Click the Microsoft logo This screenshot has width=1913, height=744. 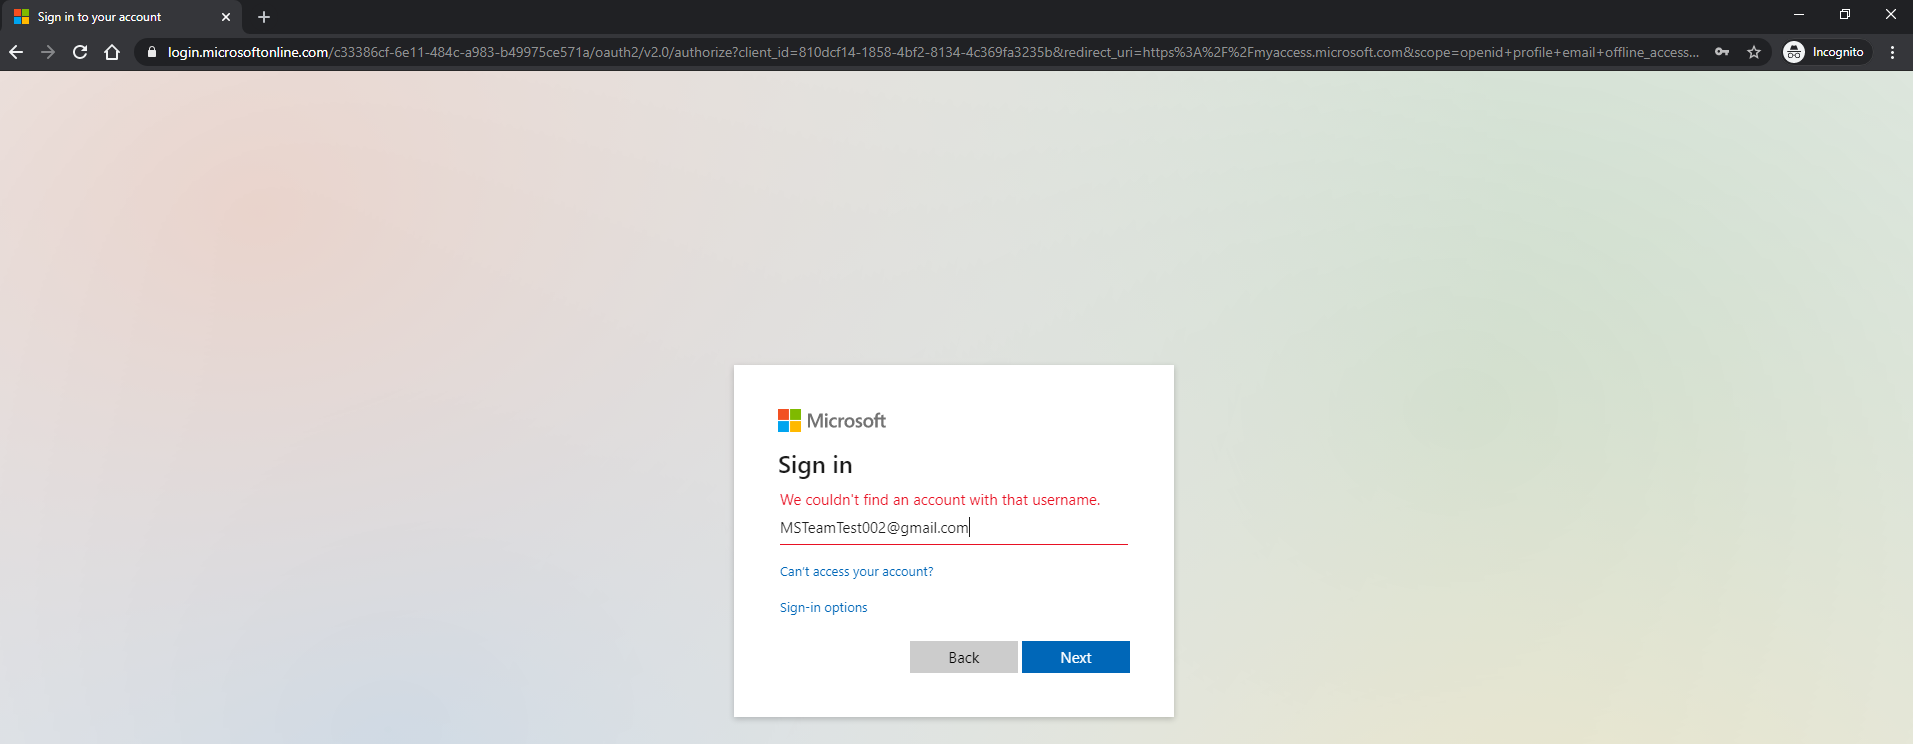coord(832,421)
